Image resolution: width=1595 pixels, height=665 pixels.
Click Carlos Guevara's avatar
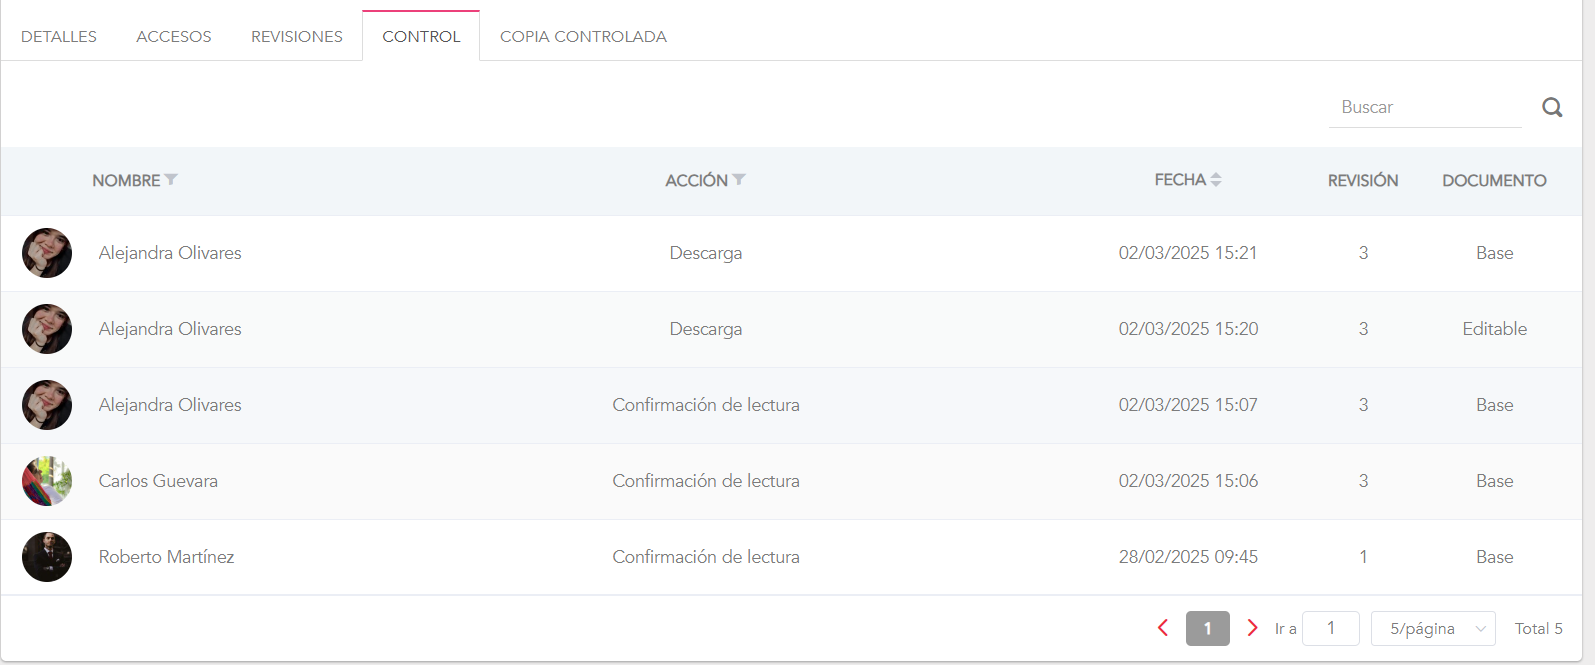coord(47,481)
